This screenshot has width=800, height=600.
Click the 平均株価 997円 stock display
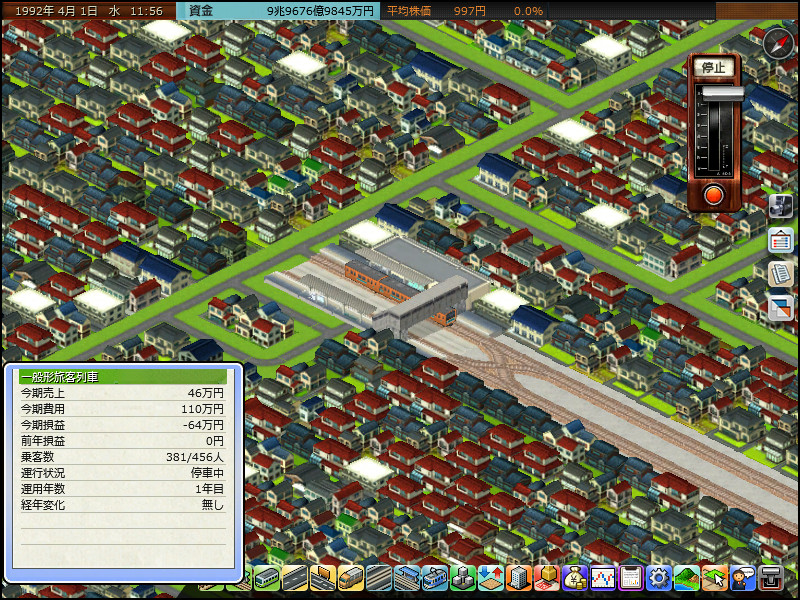(x=436, y=11)
